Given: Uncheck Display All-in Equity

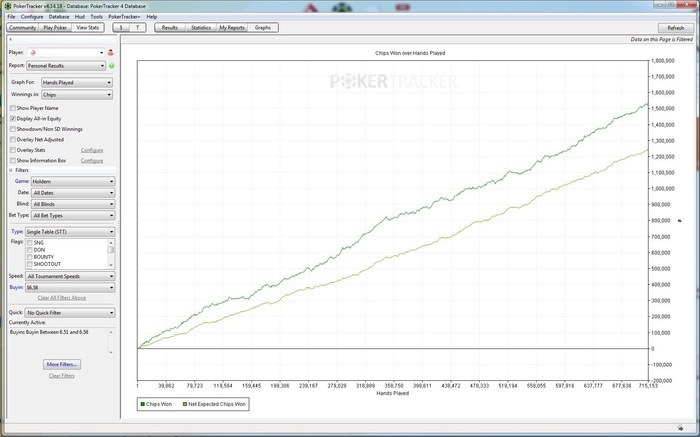Looking at the screenshot, I should click(x=13, y=119).
